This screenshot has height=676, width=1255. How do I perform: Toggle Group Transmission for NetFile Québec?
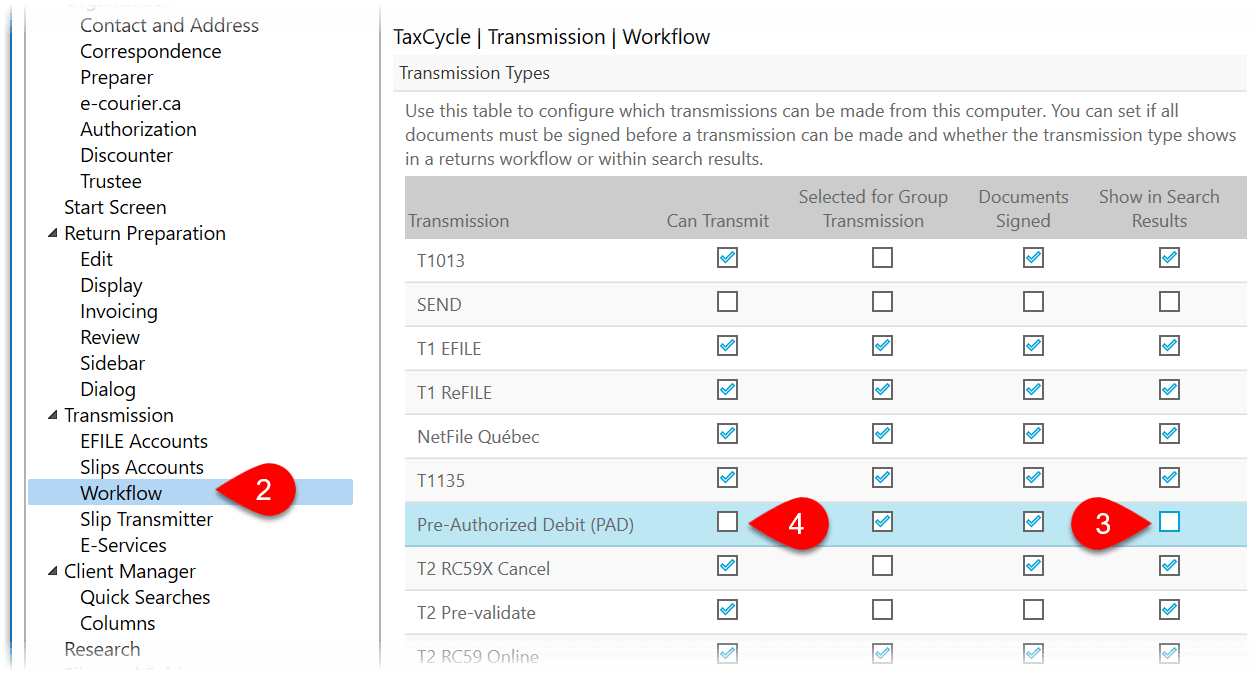pos(882,434)
